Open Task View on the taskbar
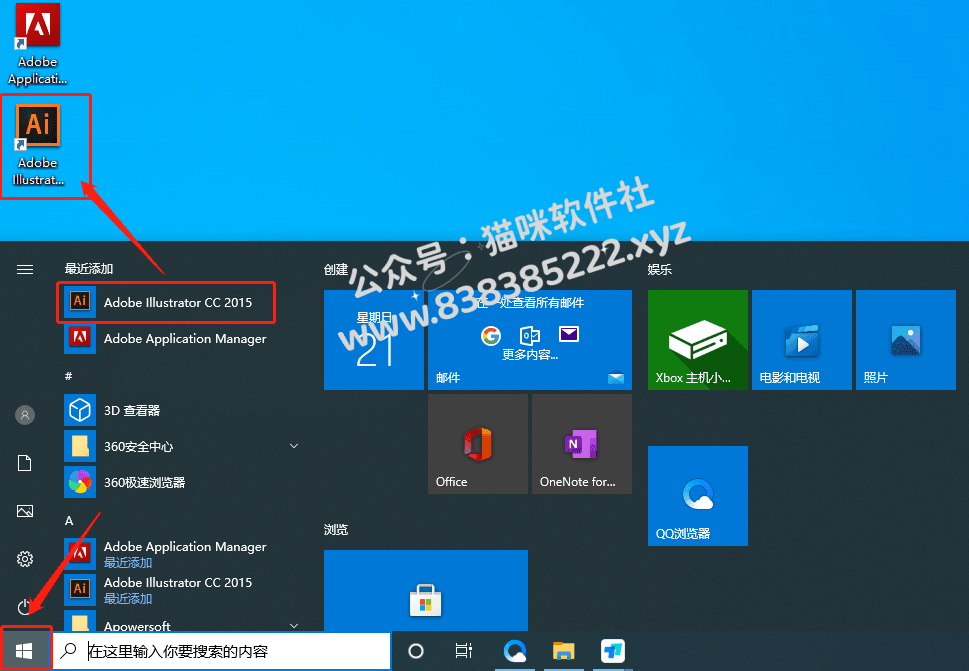This screenshot has width=969, height=671. click(x=463, y=651)
